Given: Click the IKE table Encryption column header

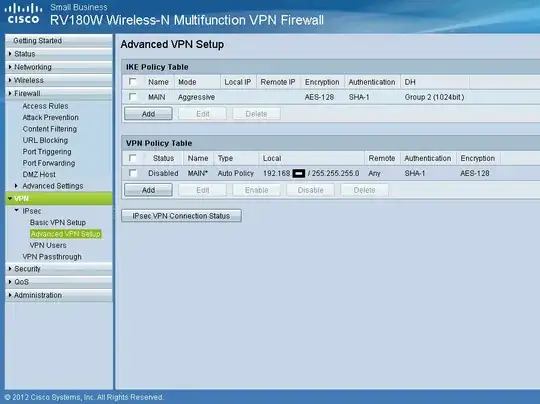Looking at the screenshot, I should click(322, 82).
